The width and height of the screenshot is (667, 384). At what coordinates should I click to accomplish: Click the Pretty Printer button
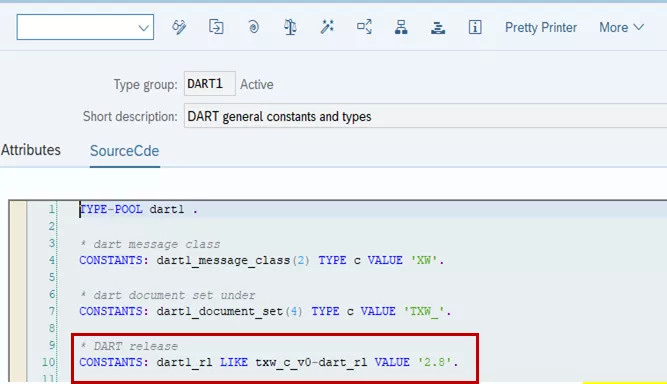541,28
